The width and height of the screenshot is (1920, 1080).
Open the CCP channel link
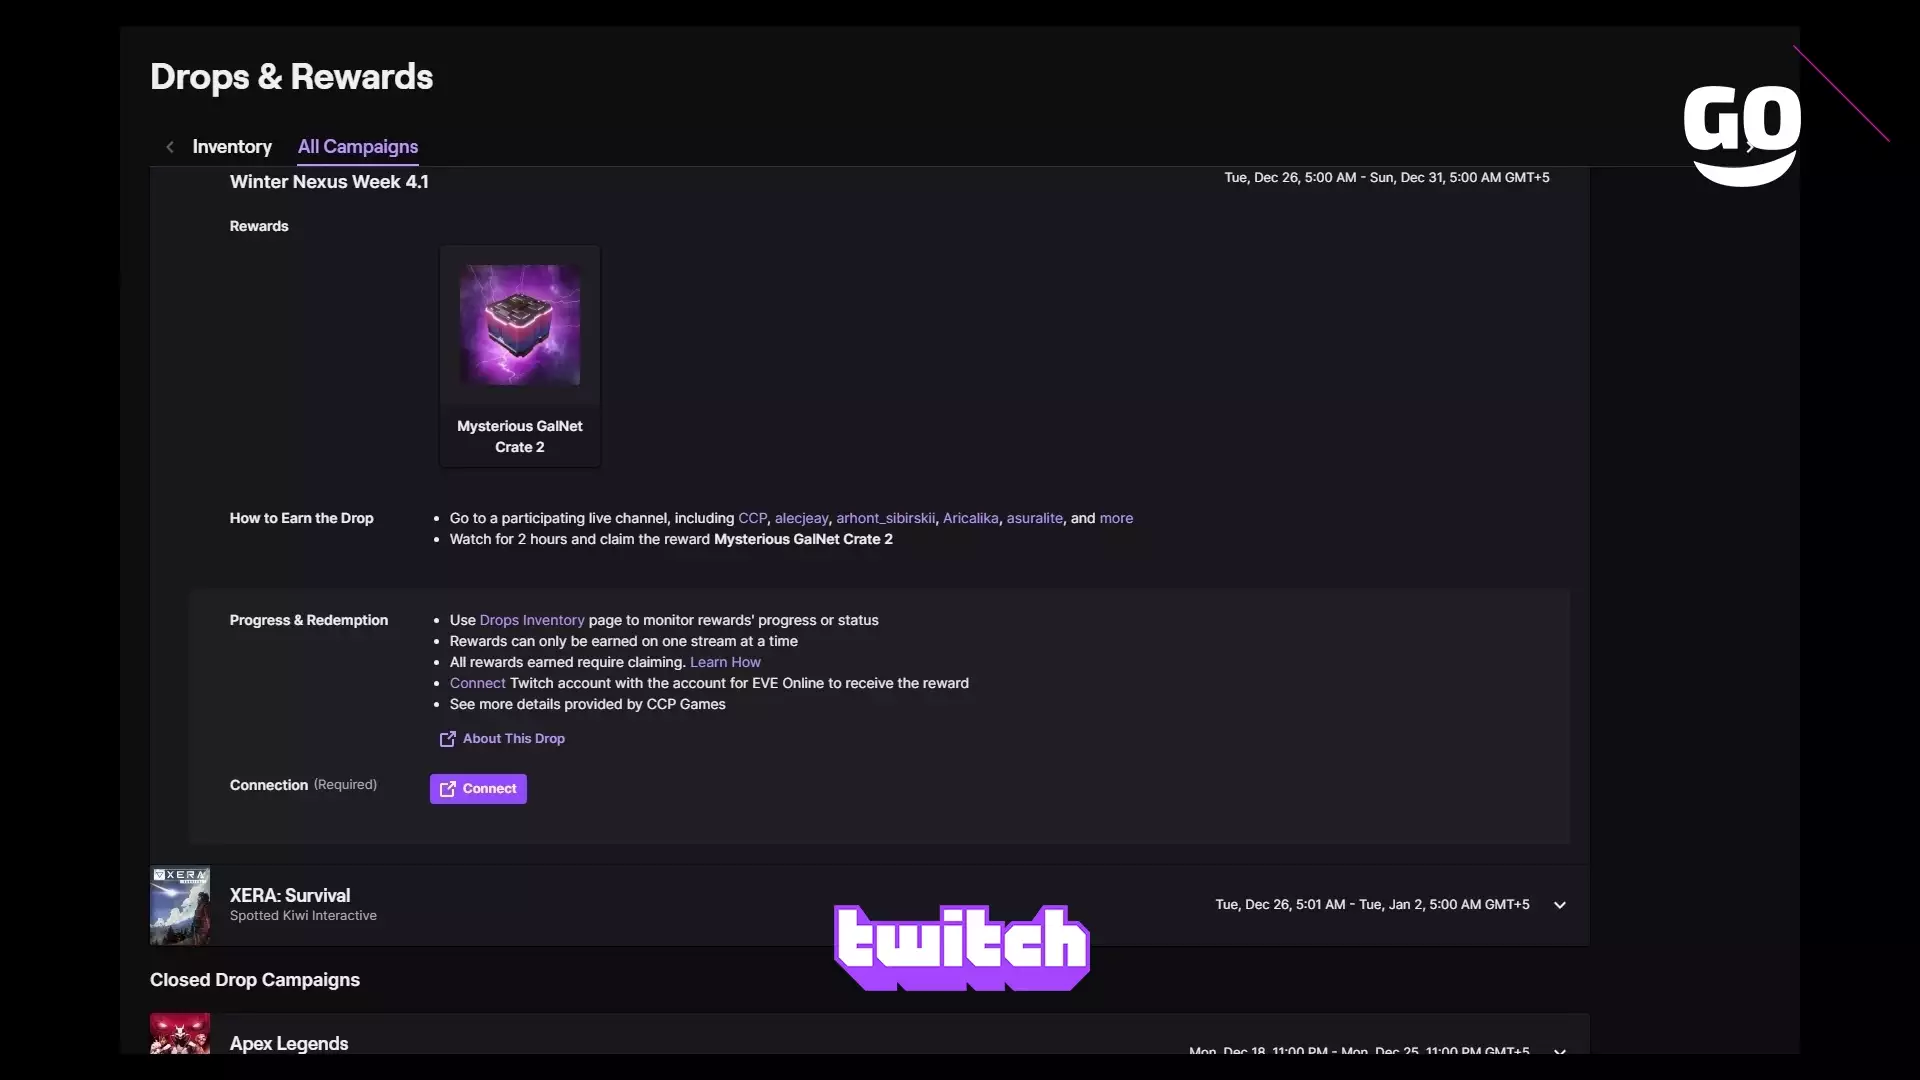(x=752, y=518)
